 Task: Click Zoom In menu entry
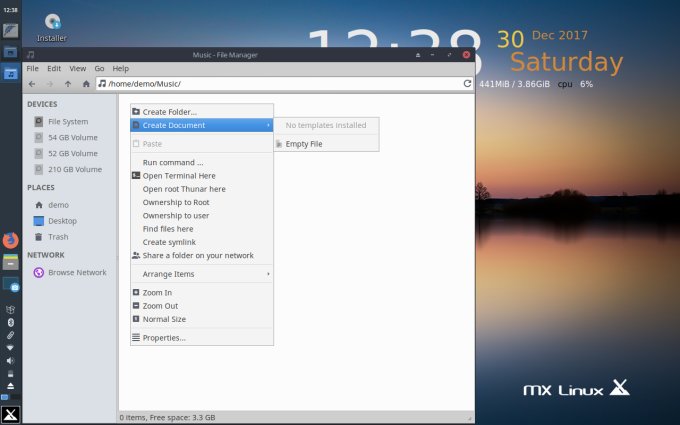pos(202,293)
